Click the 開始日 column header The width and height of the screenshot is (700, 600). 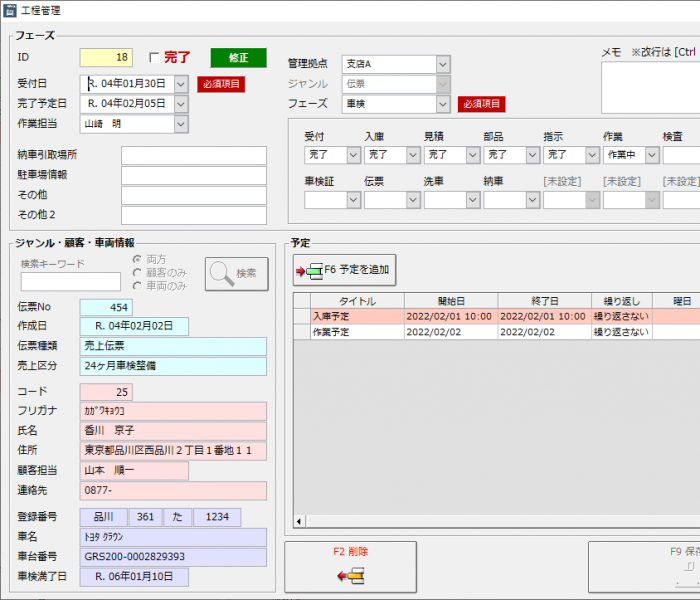click(451, 301)
